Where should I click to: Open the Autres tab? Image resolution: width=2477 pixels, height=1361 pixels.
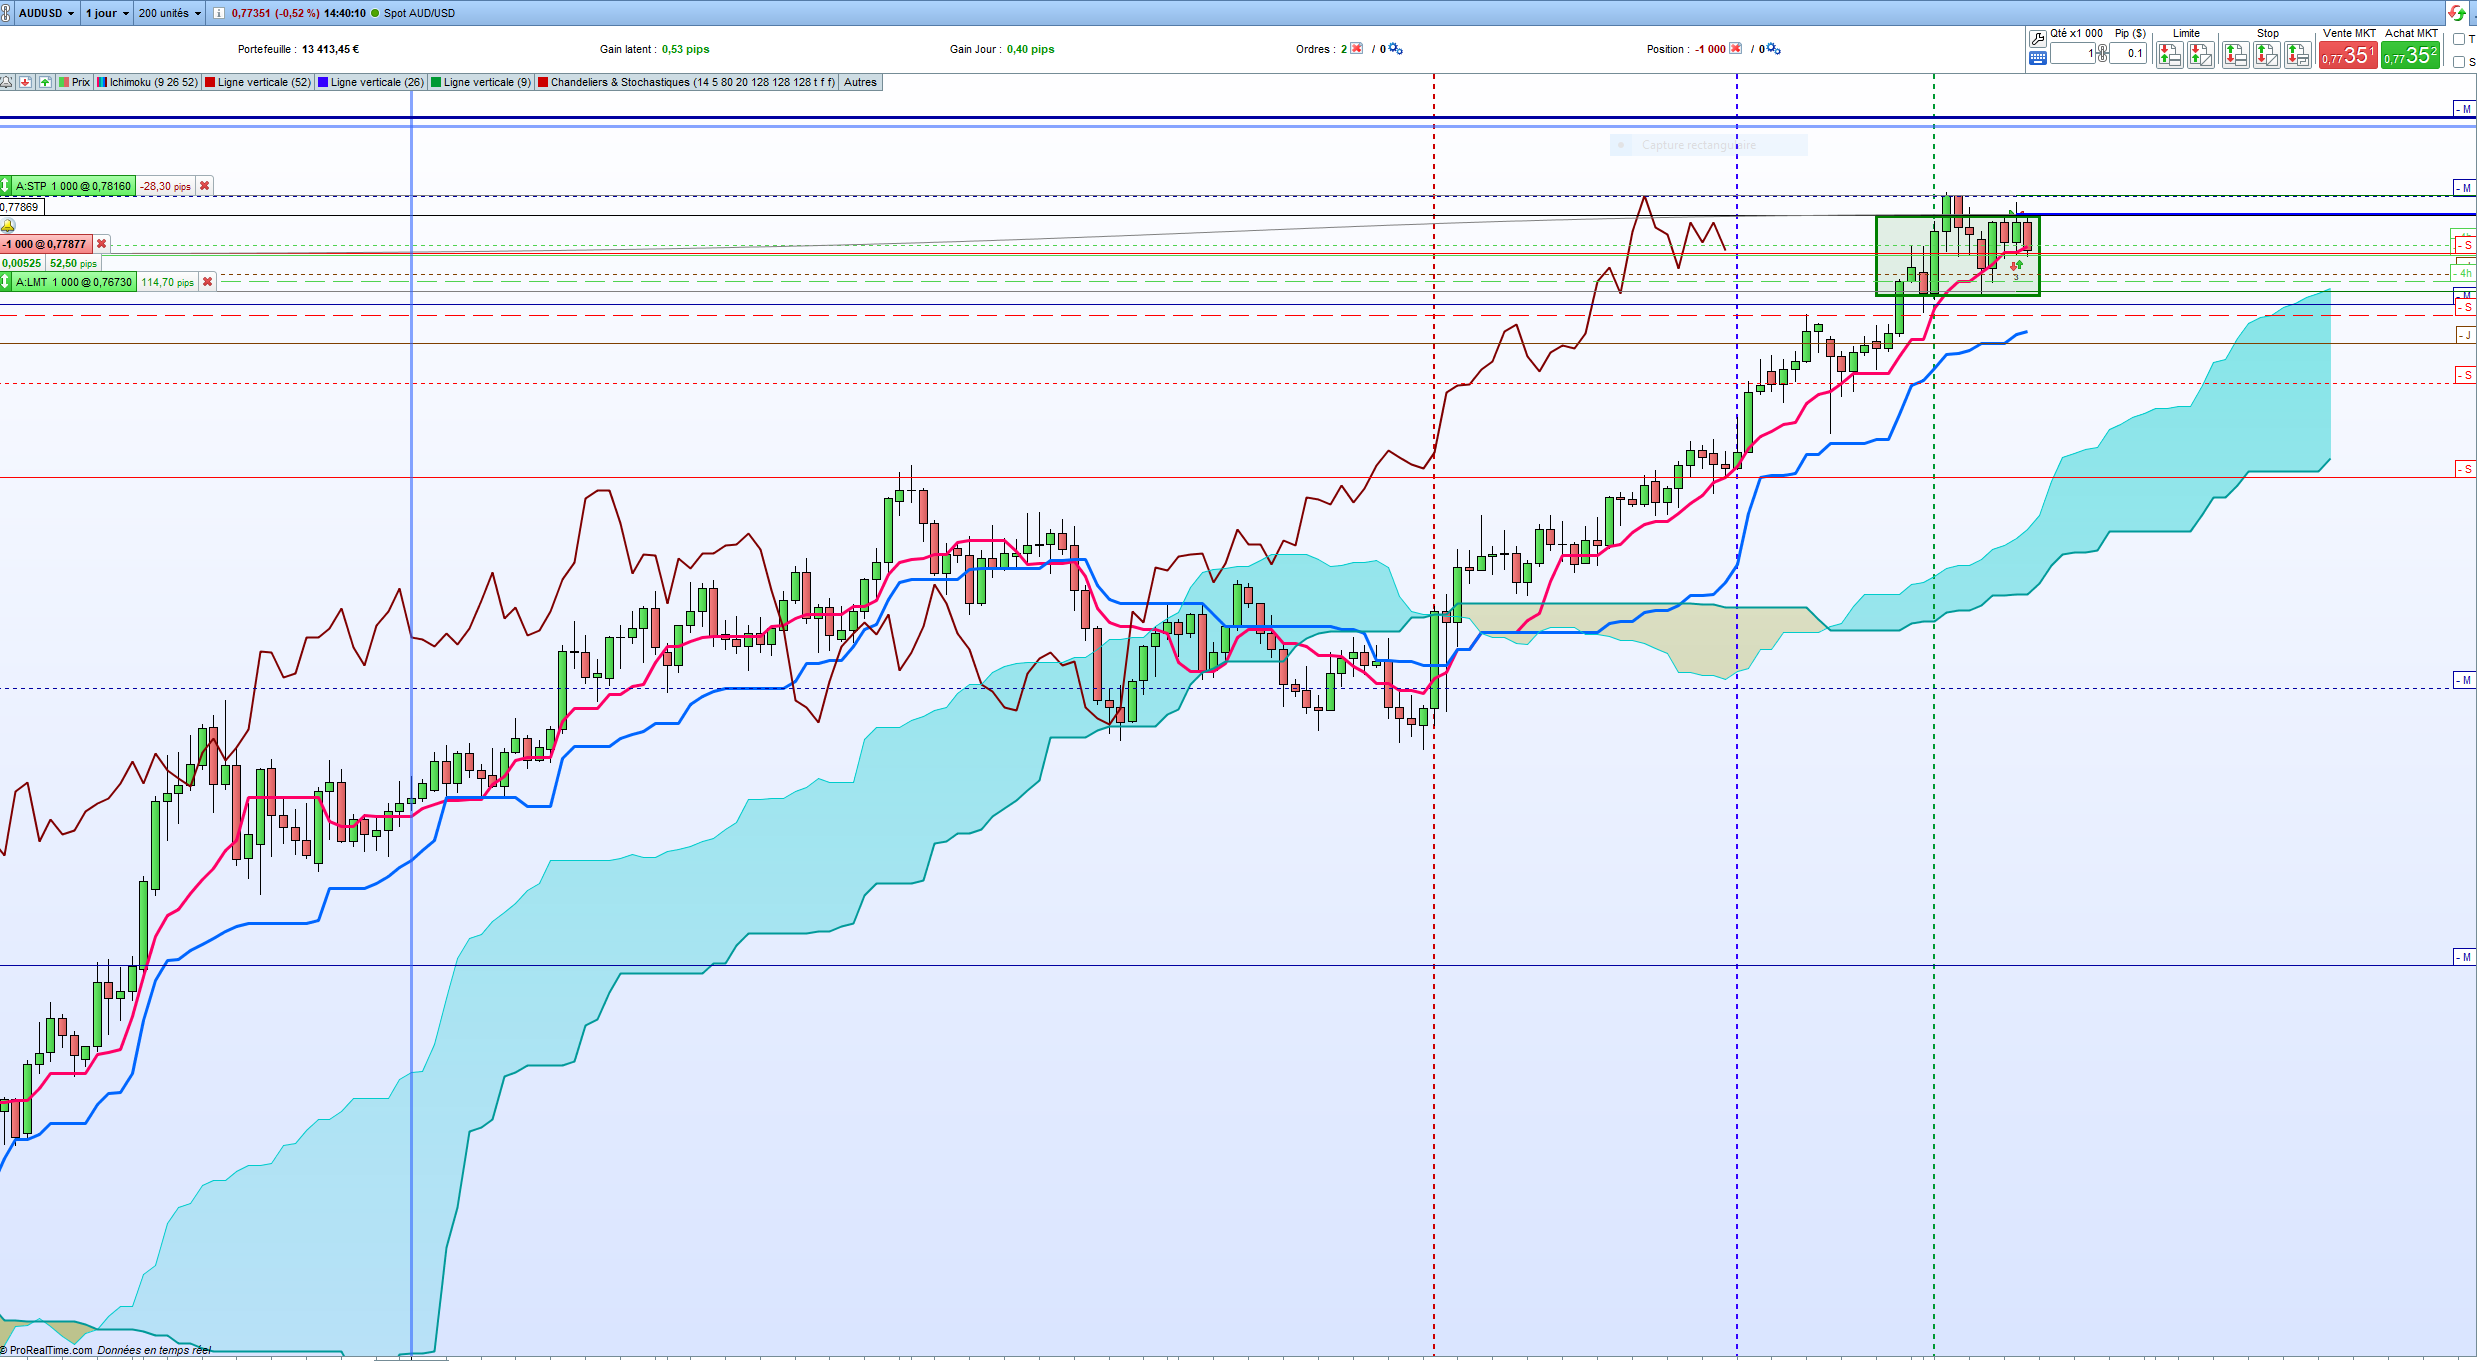point(860,82)
